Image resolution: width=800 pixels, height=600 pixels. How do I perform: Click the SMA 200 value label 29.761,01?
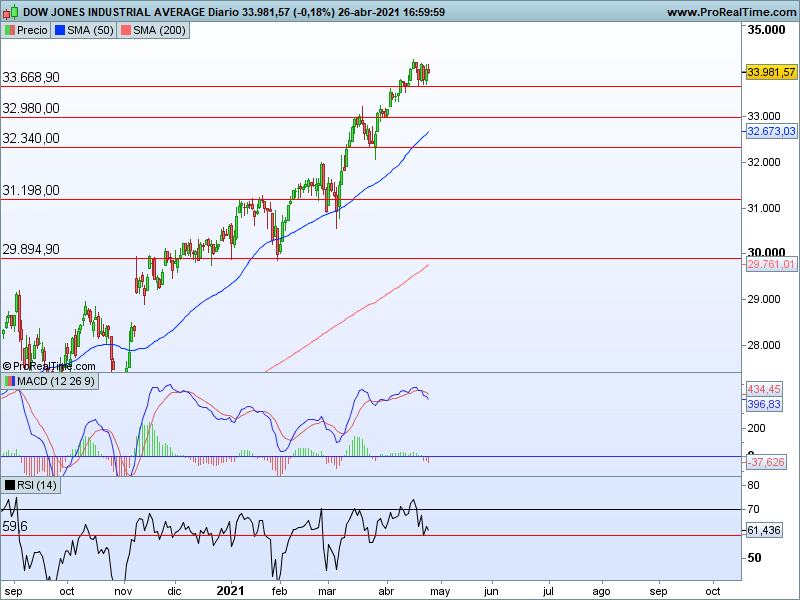pos(771,264)
